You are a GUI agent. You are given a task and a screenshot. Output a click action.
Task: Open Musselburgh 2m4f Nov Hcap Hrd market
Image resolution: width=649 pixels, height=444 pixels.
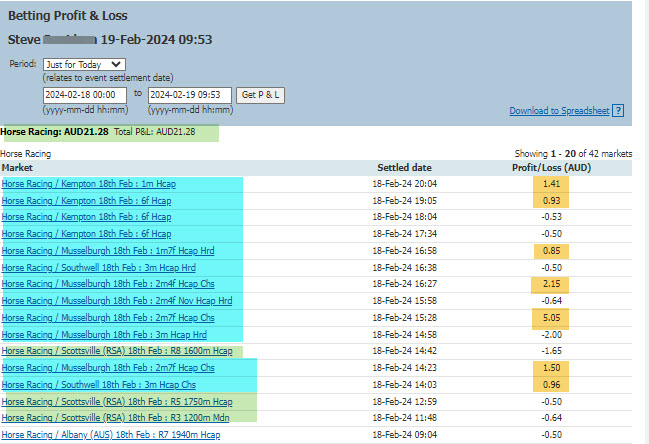click(116, 300)
